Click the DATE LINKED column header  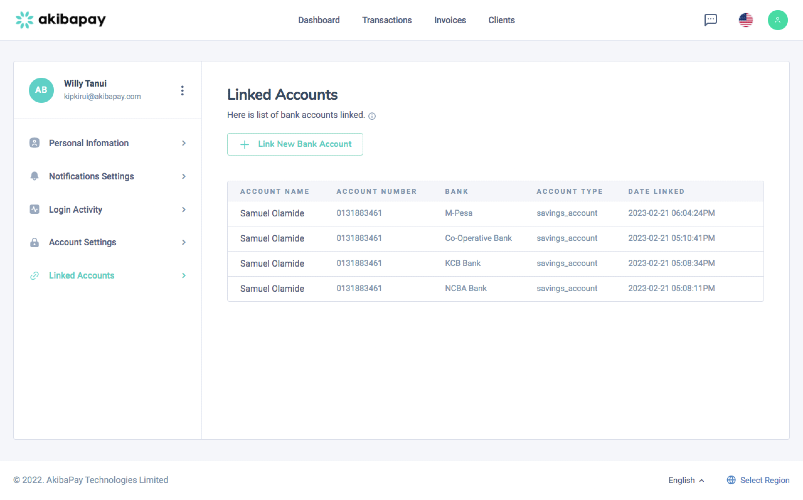pyautogui.click(x=656, y=192)
